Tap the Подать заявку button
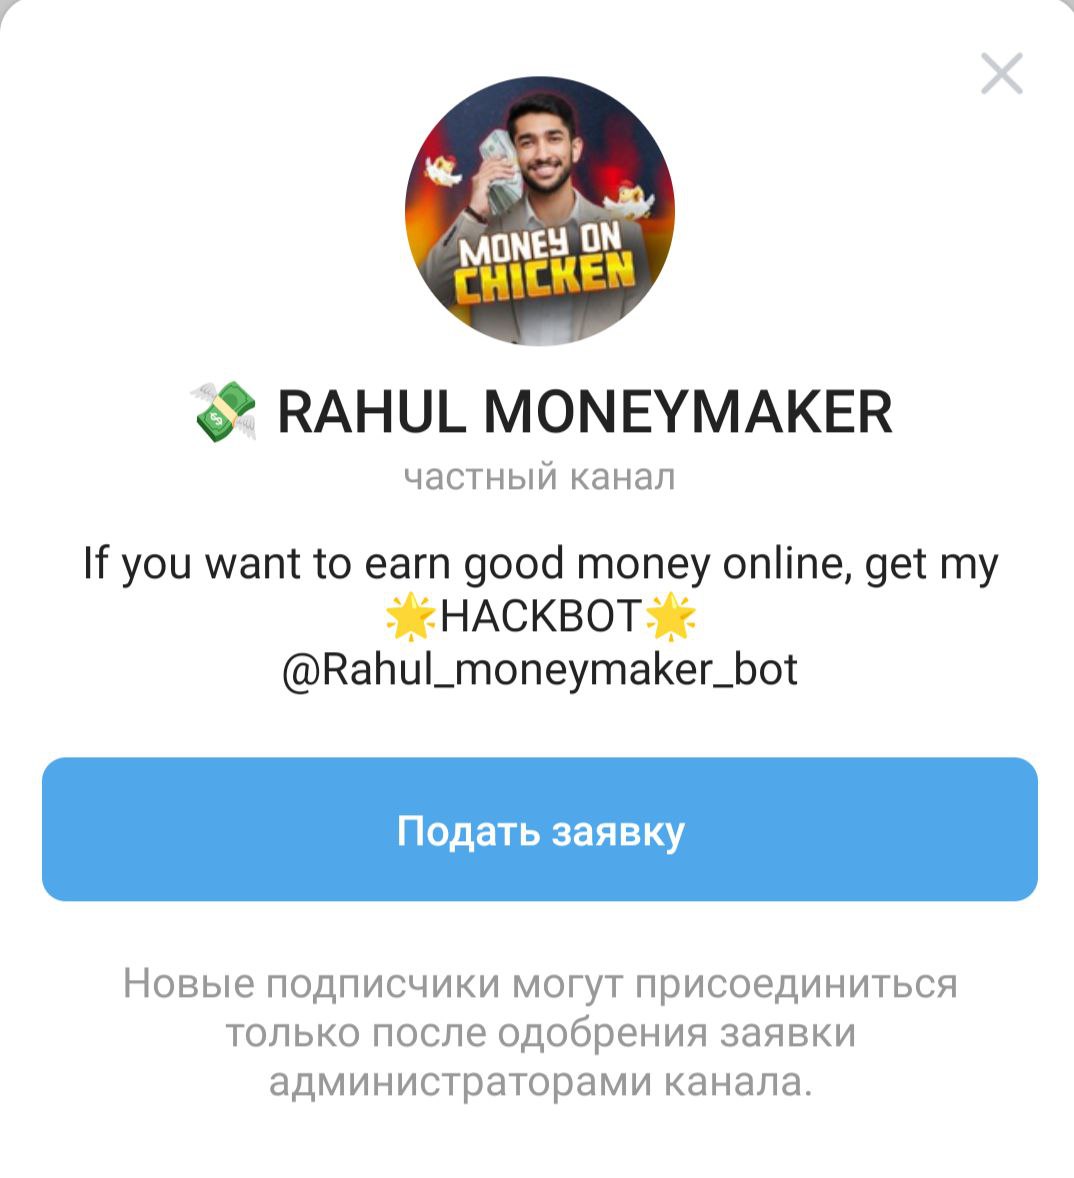 tap(539, 829)
